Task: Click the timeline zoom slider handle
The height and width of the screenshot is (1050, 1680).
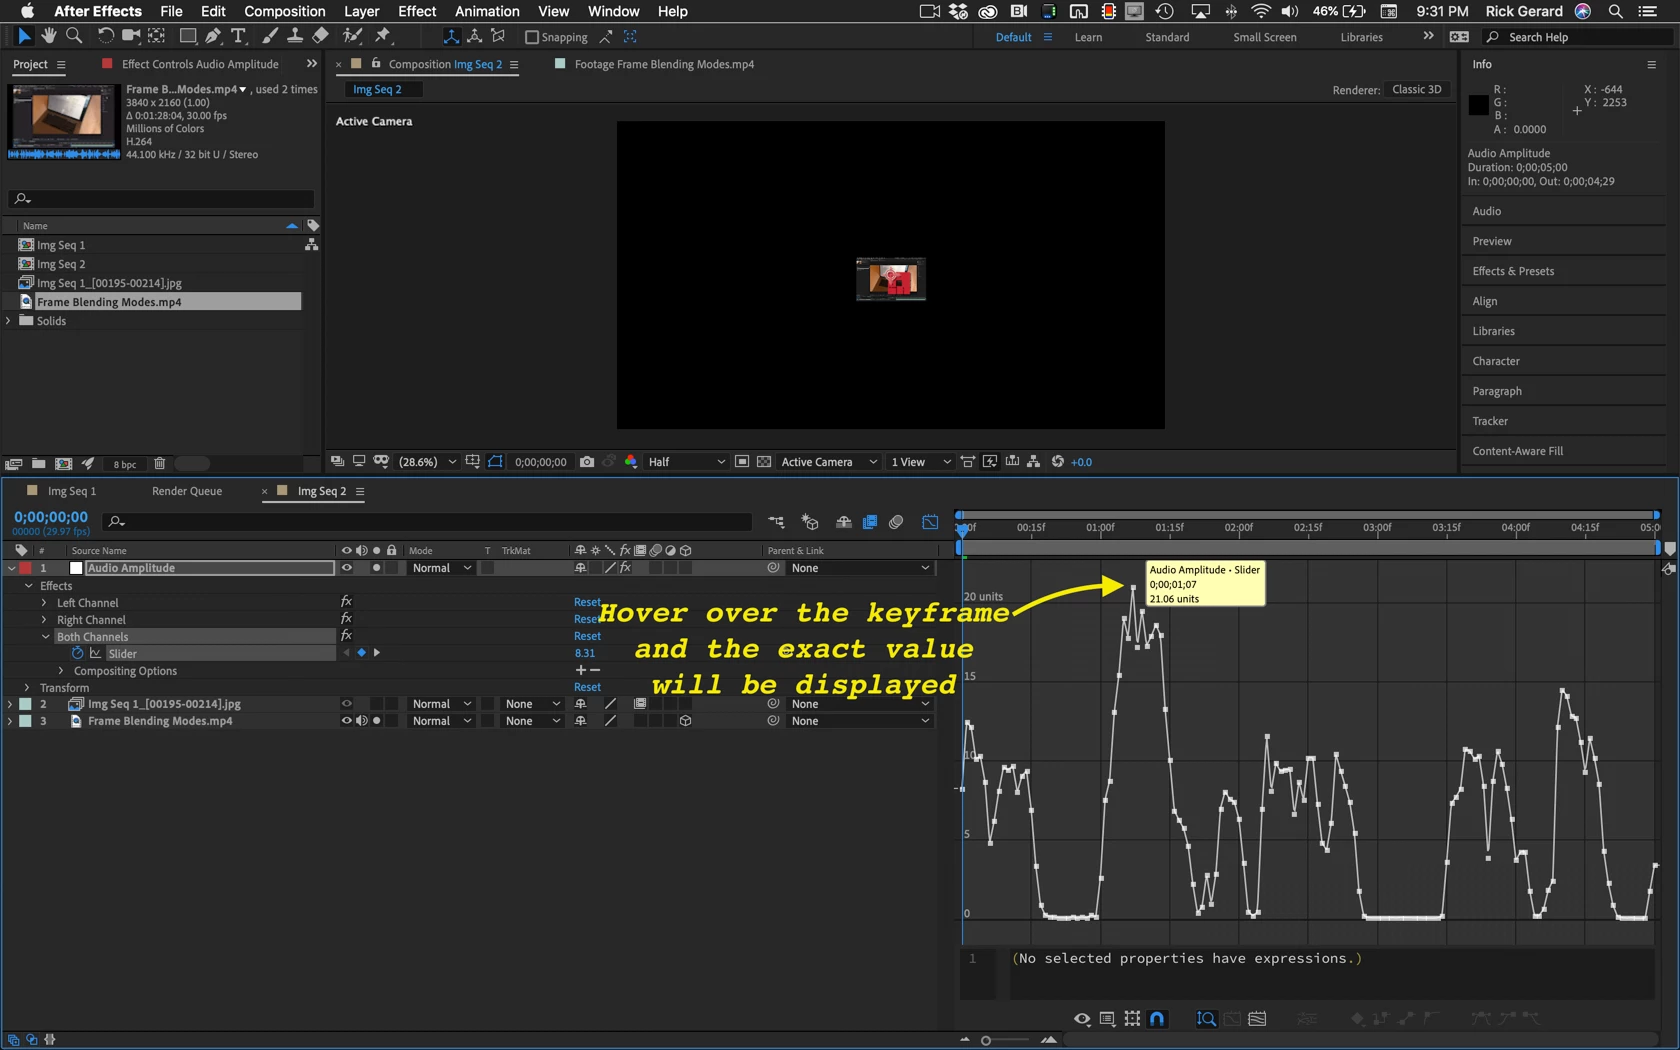Action: (x=986, y=1041)
